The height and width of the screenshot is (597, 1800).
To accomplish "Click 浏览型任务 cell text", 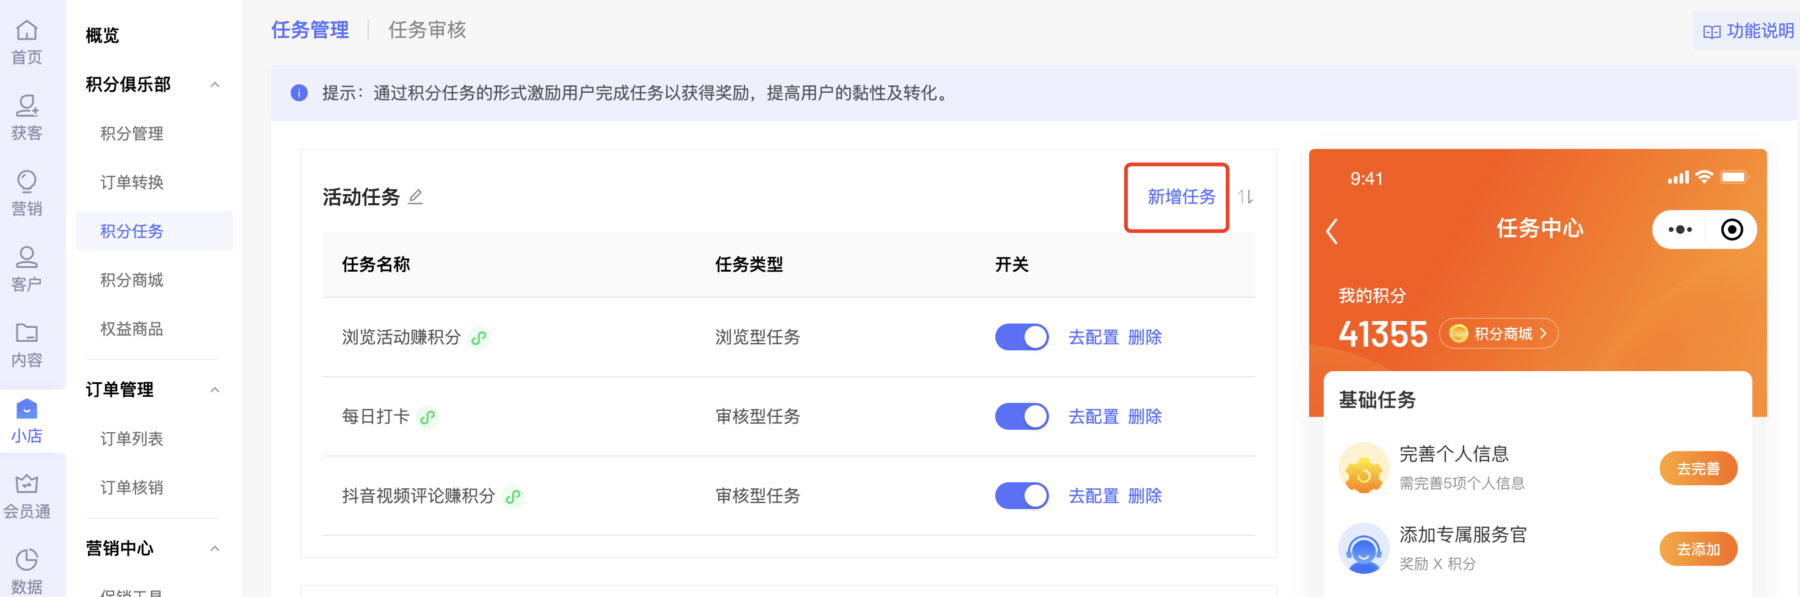I will point(758,338).
